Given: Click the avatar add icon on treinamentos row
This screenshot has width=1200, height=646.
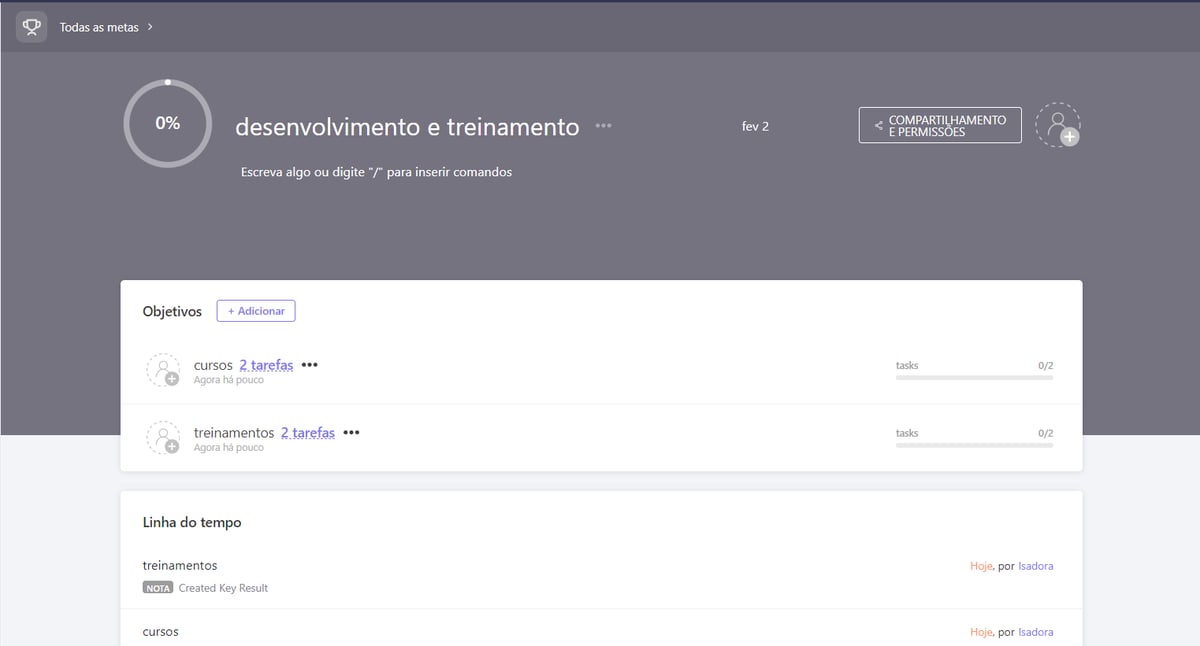Looking at the screenshot, I should (163, 438).
